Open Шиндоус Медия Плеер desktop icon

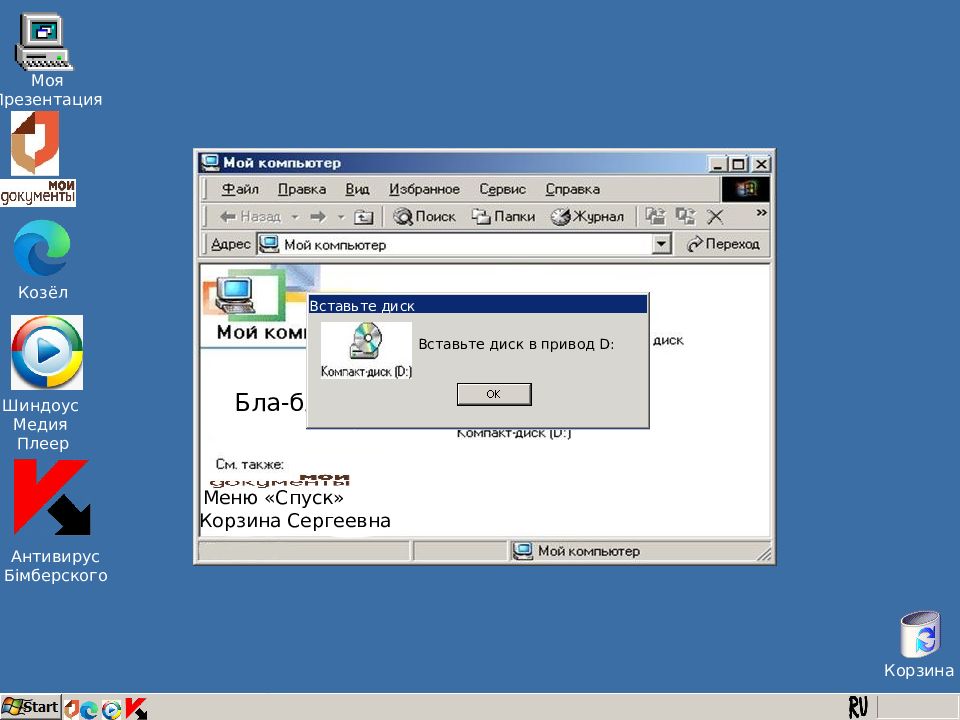coord(47,353)
